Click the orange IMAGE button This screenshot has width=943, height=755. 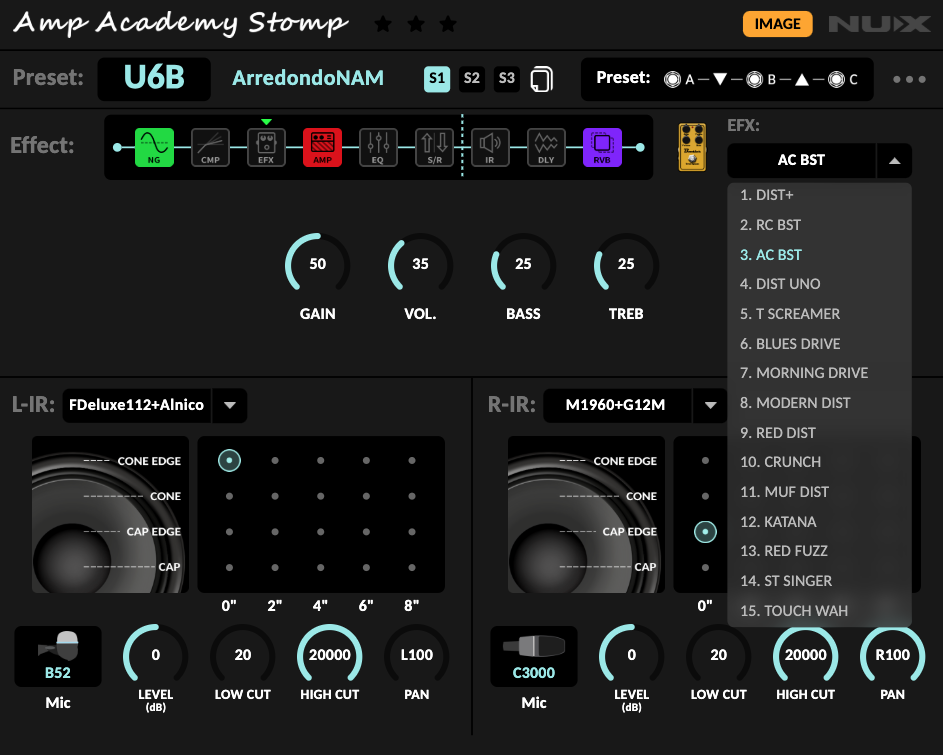tap(777, 24)
